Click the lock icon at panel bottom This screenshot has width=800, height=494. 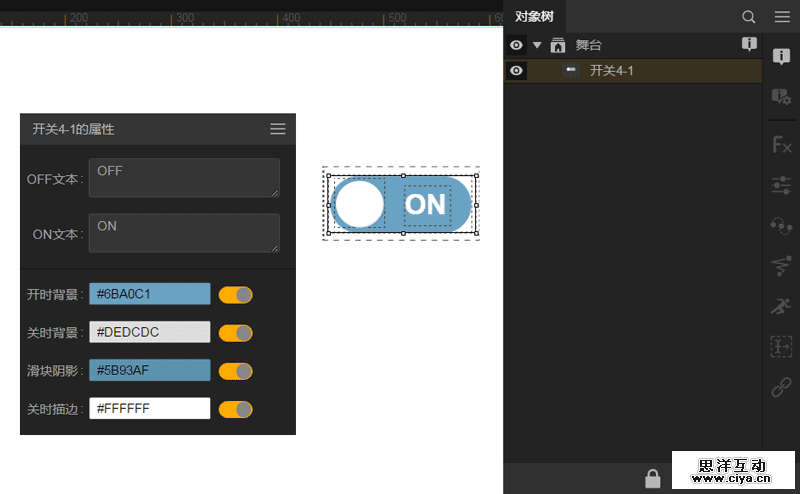653,477
